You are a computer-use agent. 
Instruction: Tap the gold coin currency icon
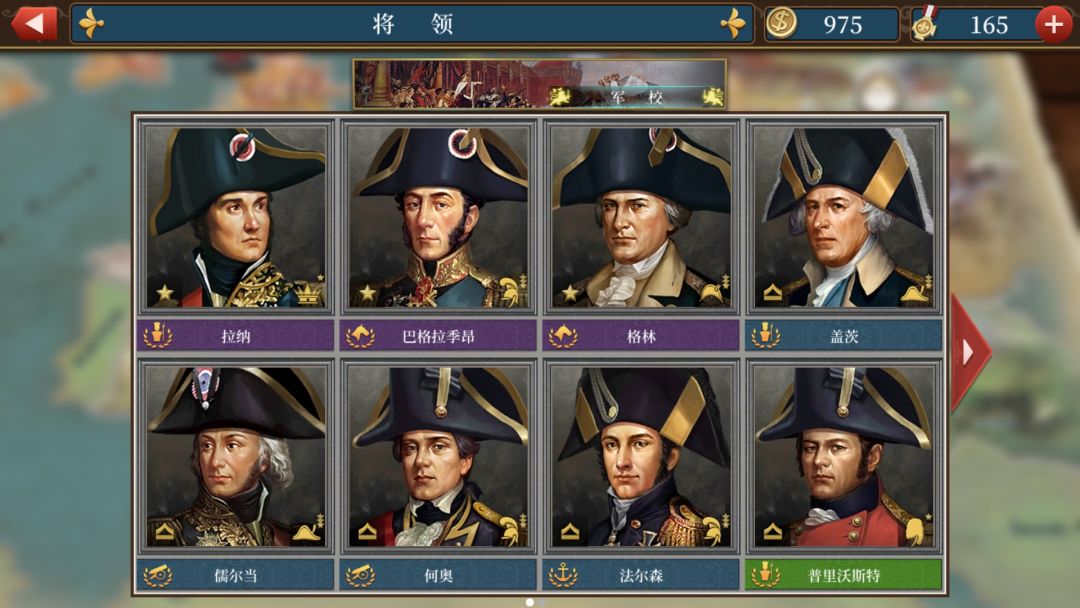781,23
